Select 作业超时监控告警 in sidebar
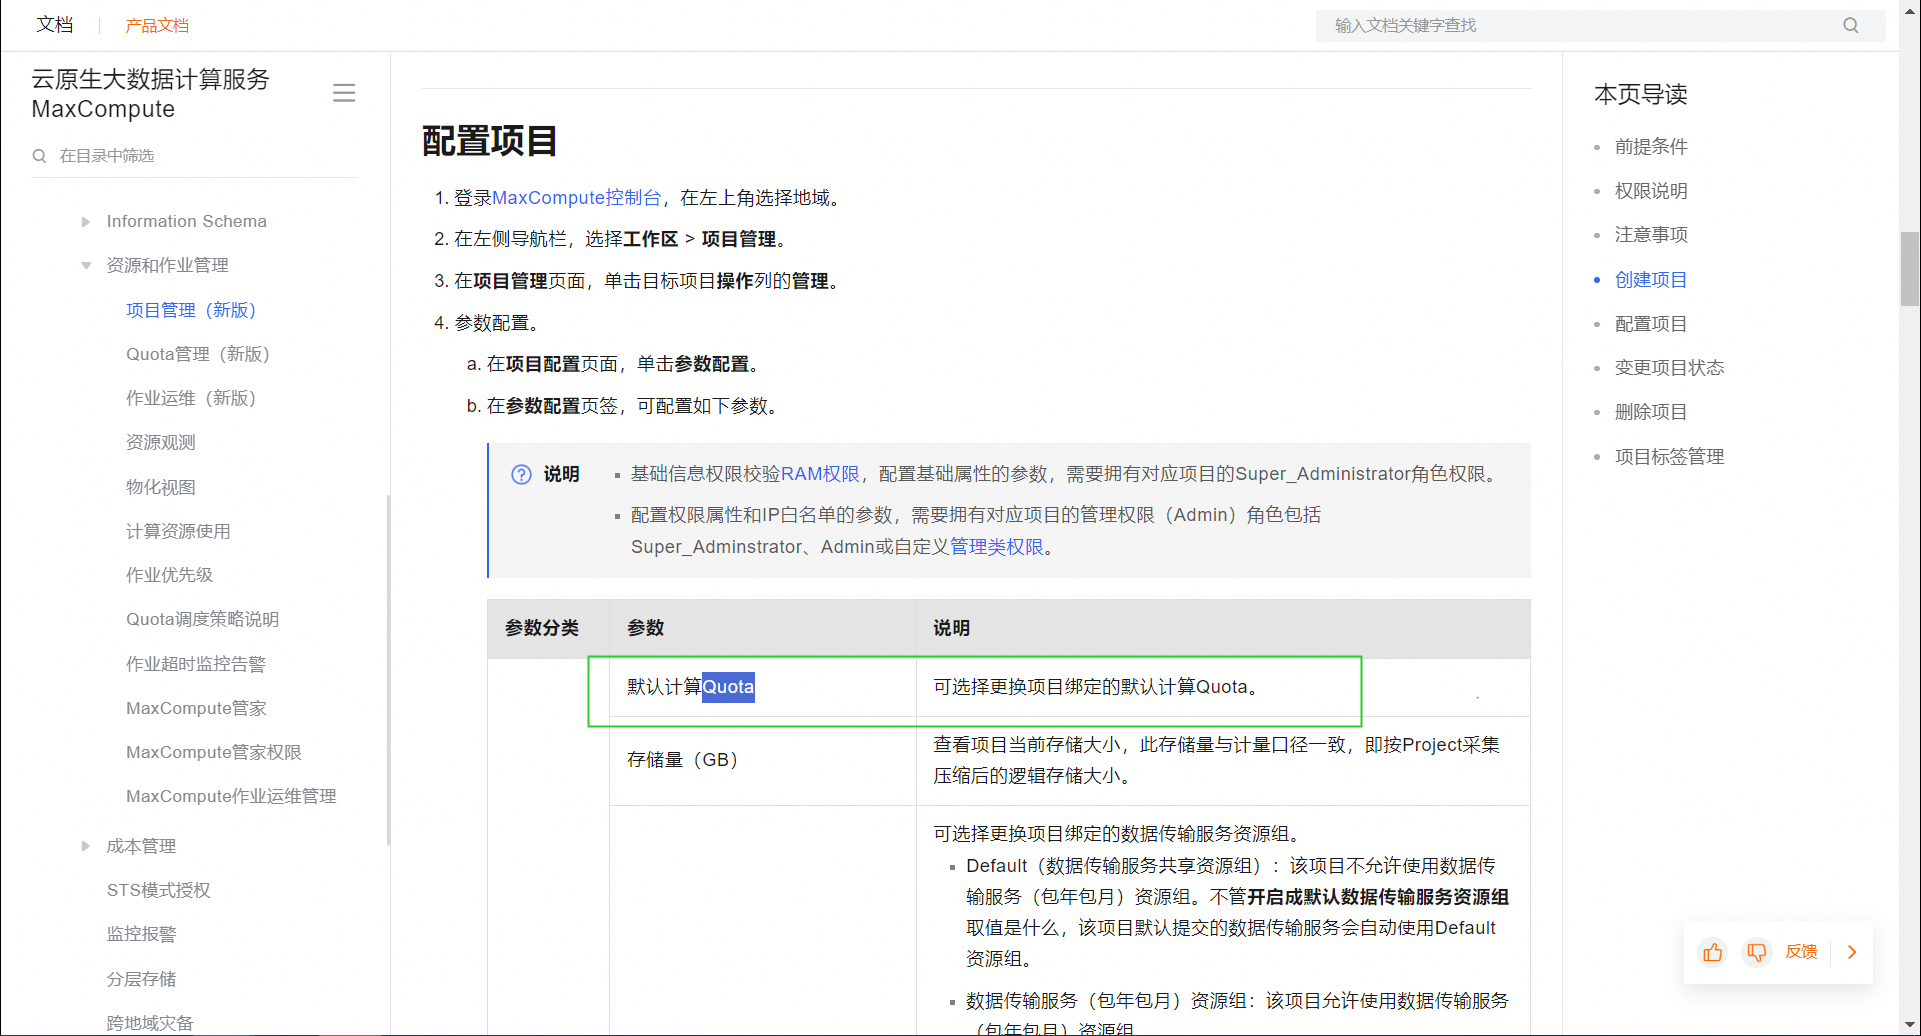1921x1036 pixels. (196, 664)
